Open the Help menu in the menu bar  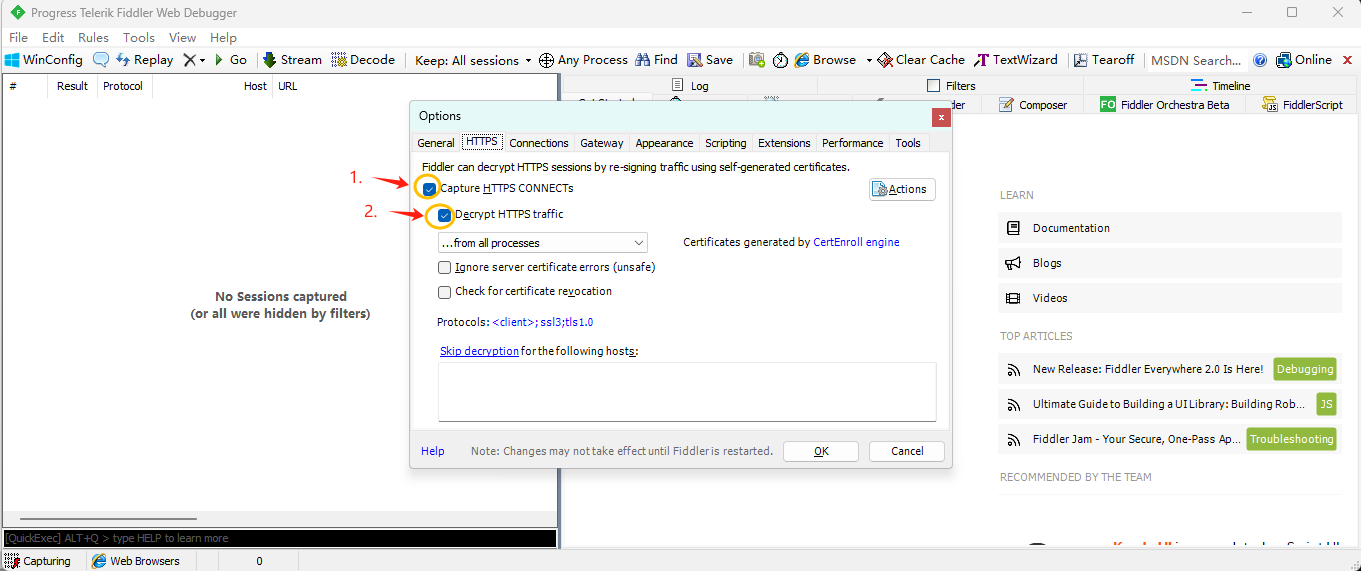coord(223,37)
